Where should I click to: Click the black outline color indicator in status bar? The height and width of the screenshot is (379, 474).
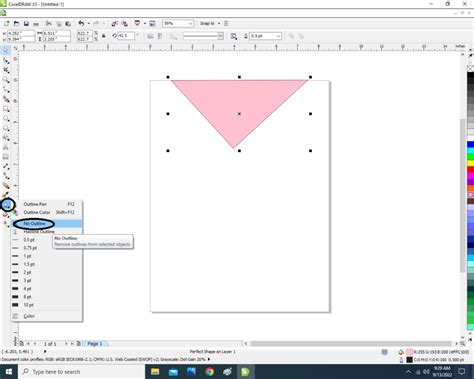coord(409,360)
